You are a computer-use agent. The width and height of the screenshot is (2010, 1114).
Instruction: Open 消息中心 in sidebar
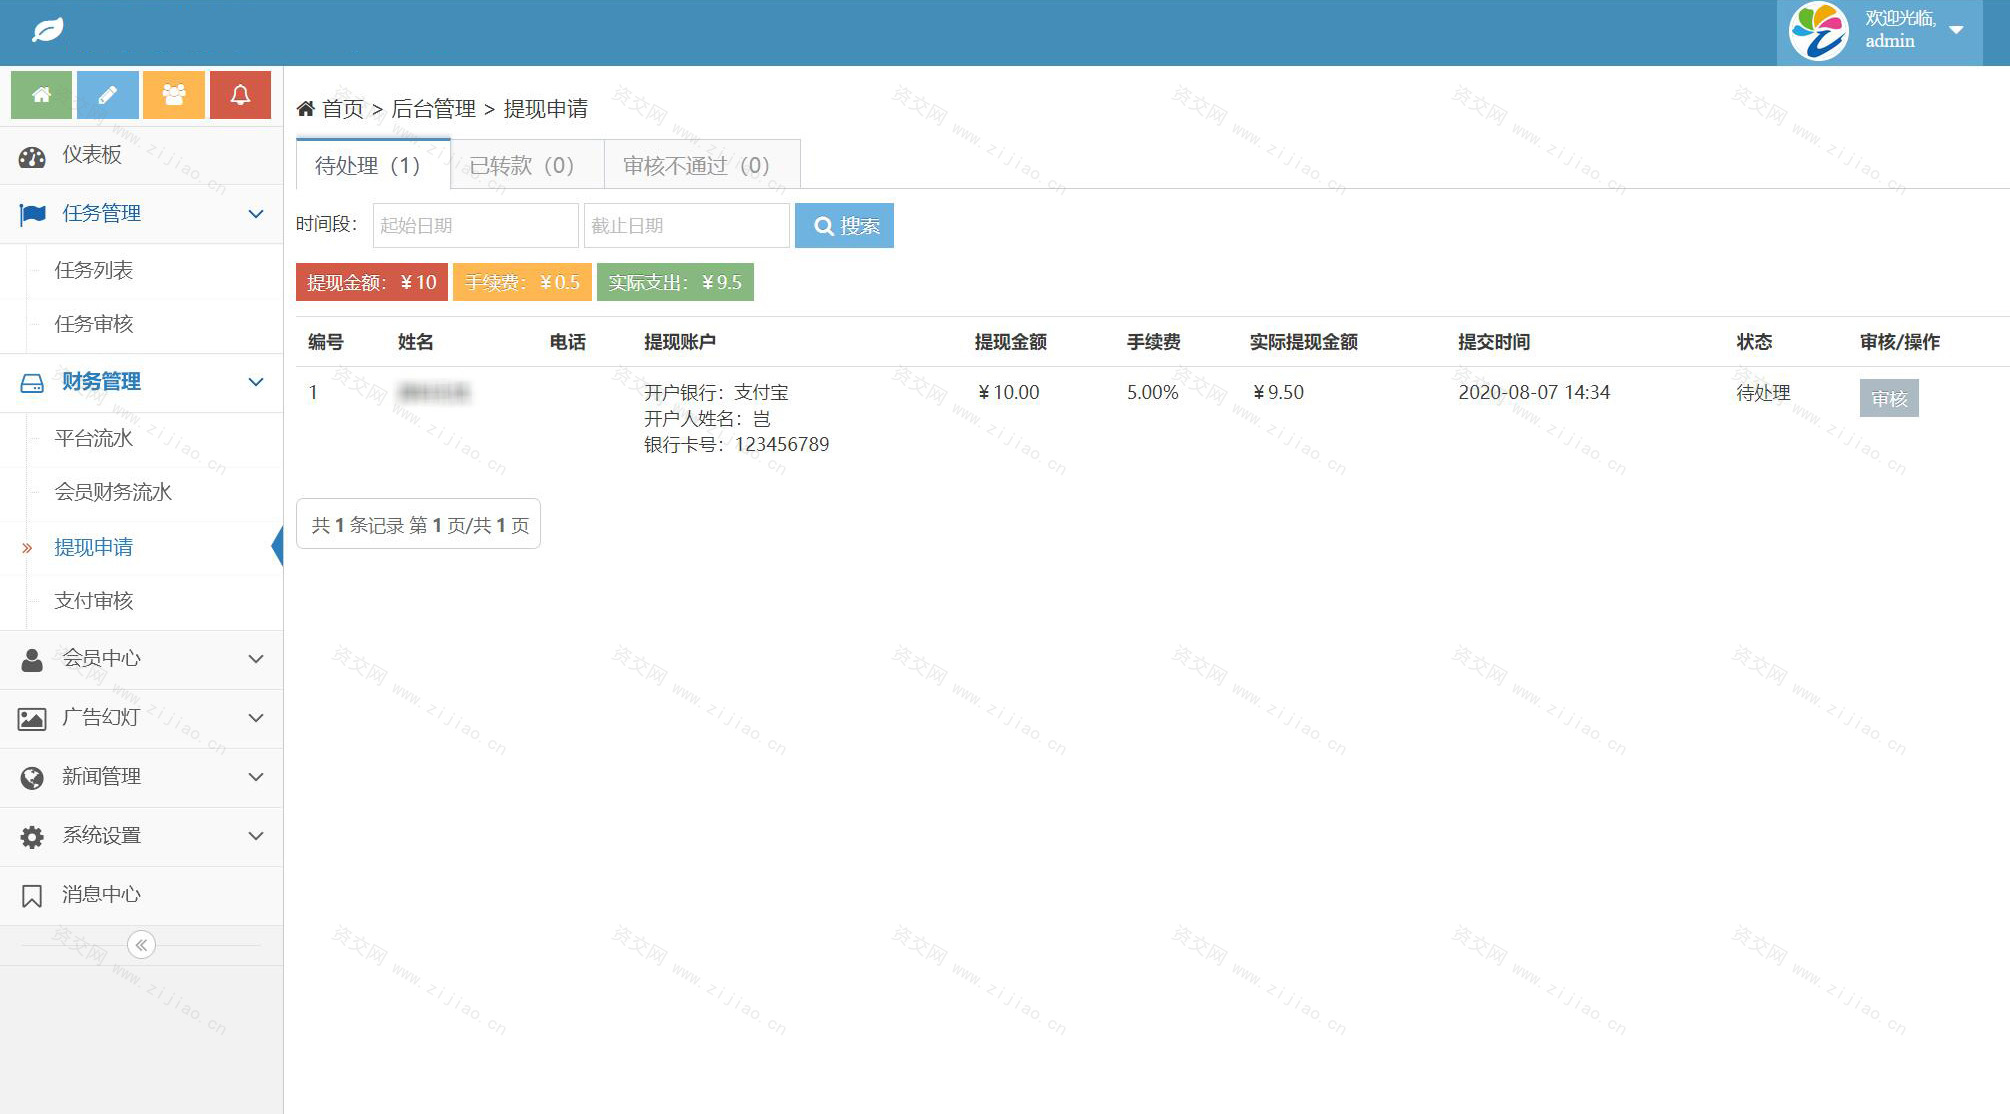click(x=141, y=895)
